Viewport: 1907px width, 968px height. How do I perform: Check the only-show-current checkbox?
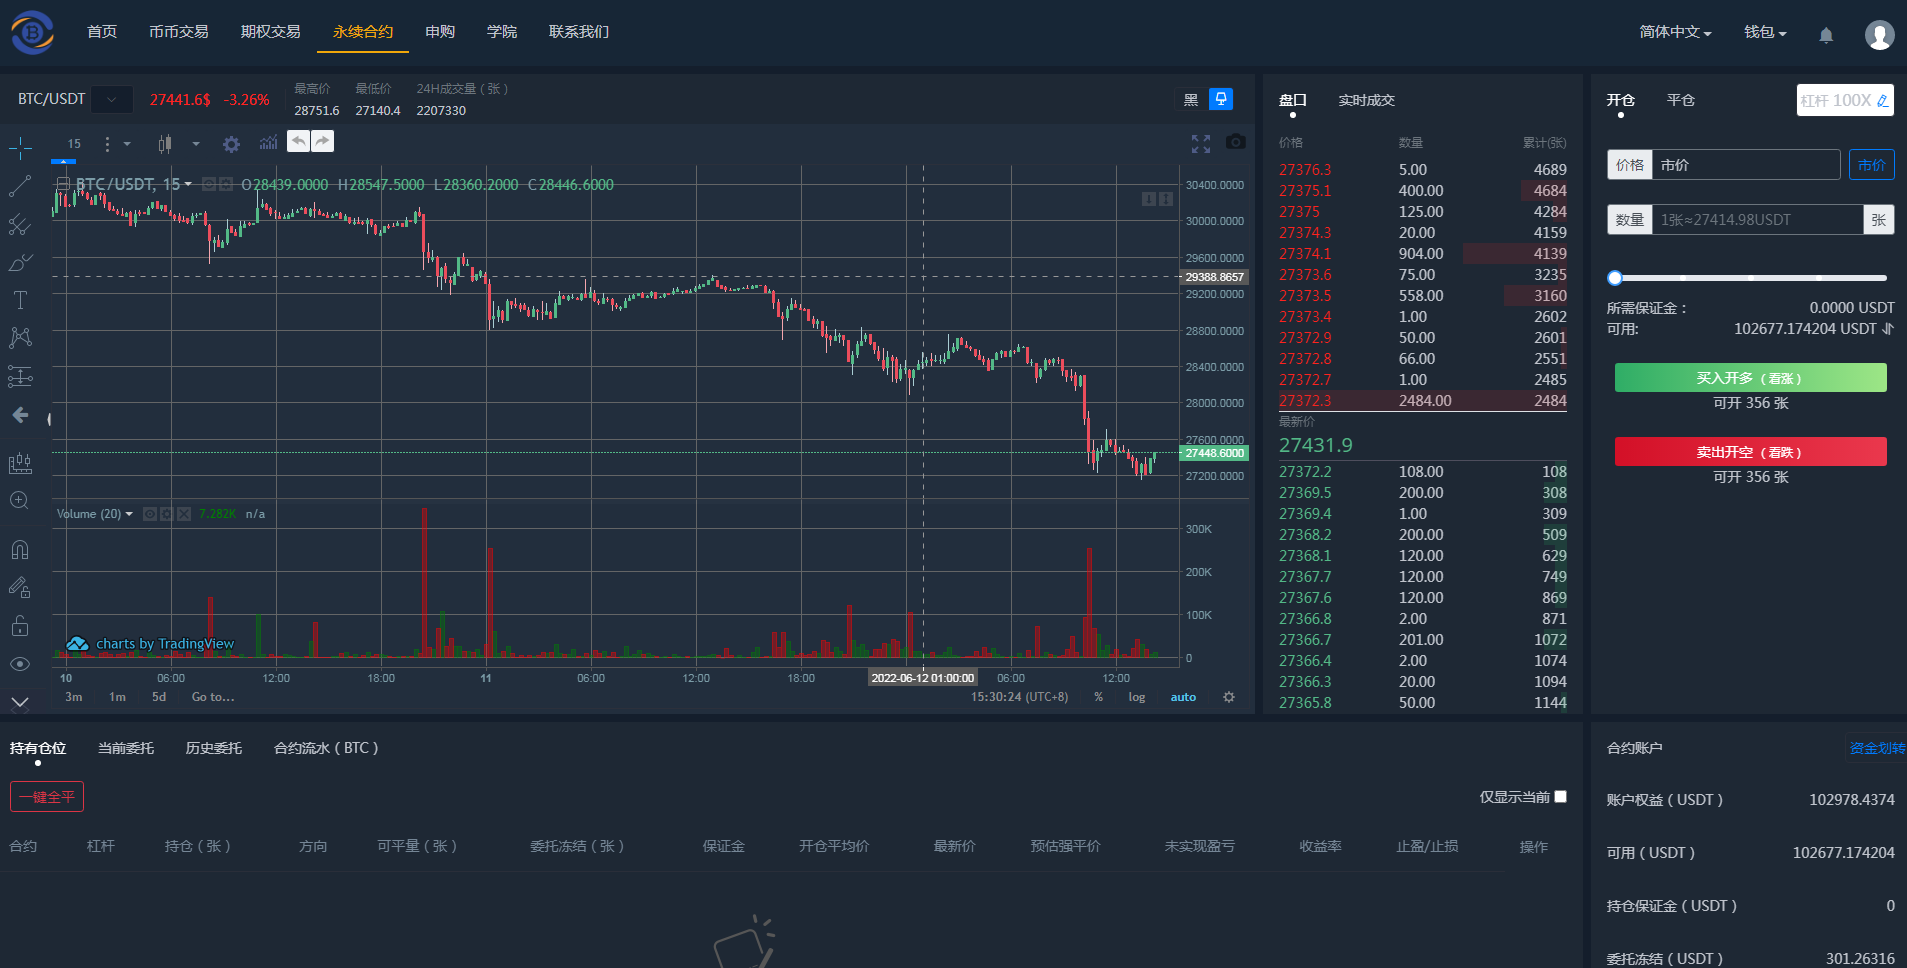(x=1561, y=796)
